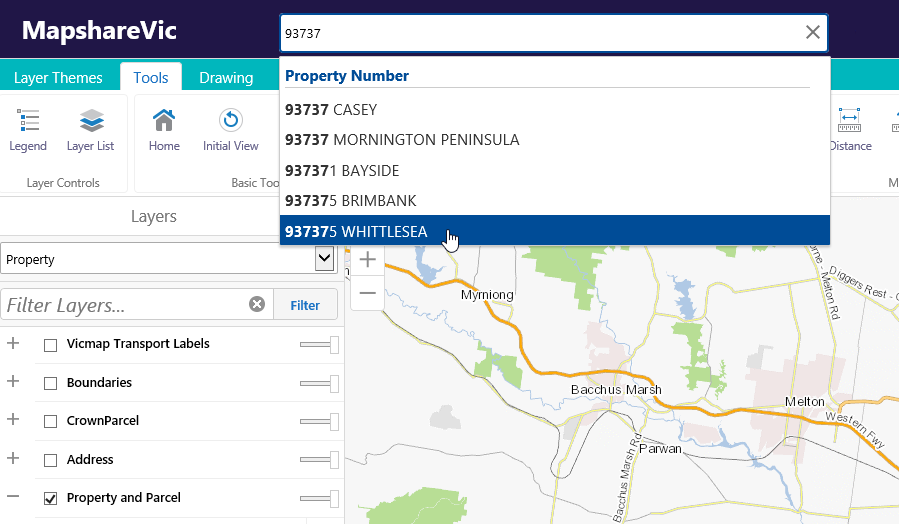Reset map with Initial View
Screen dimensions: 899x524
pos(230,130)
